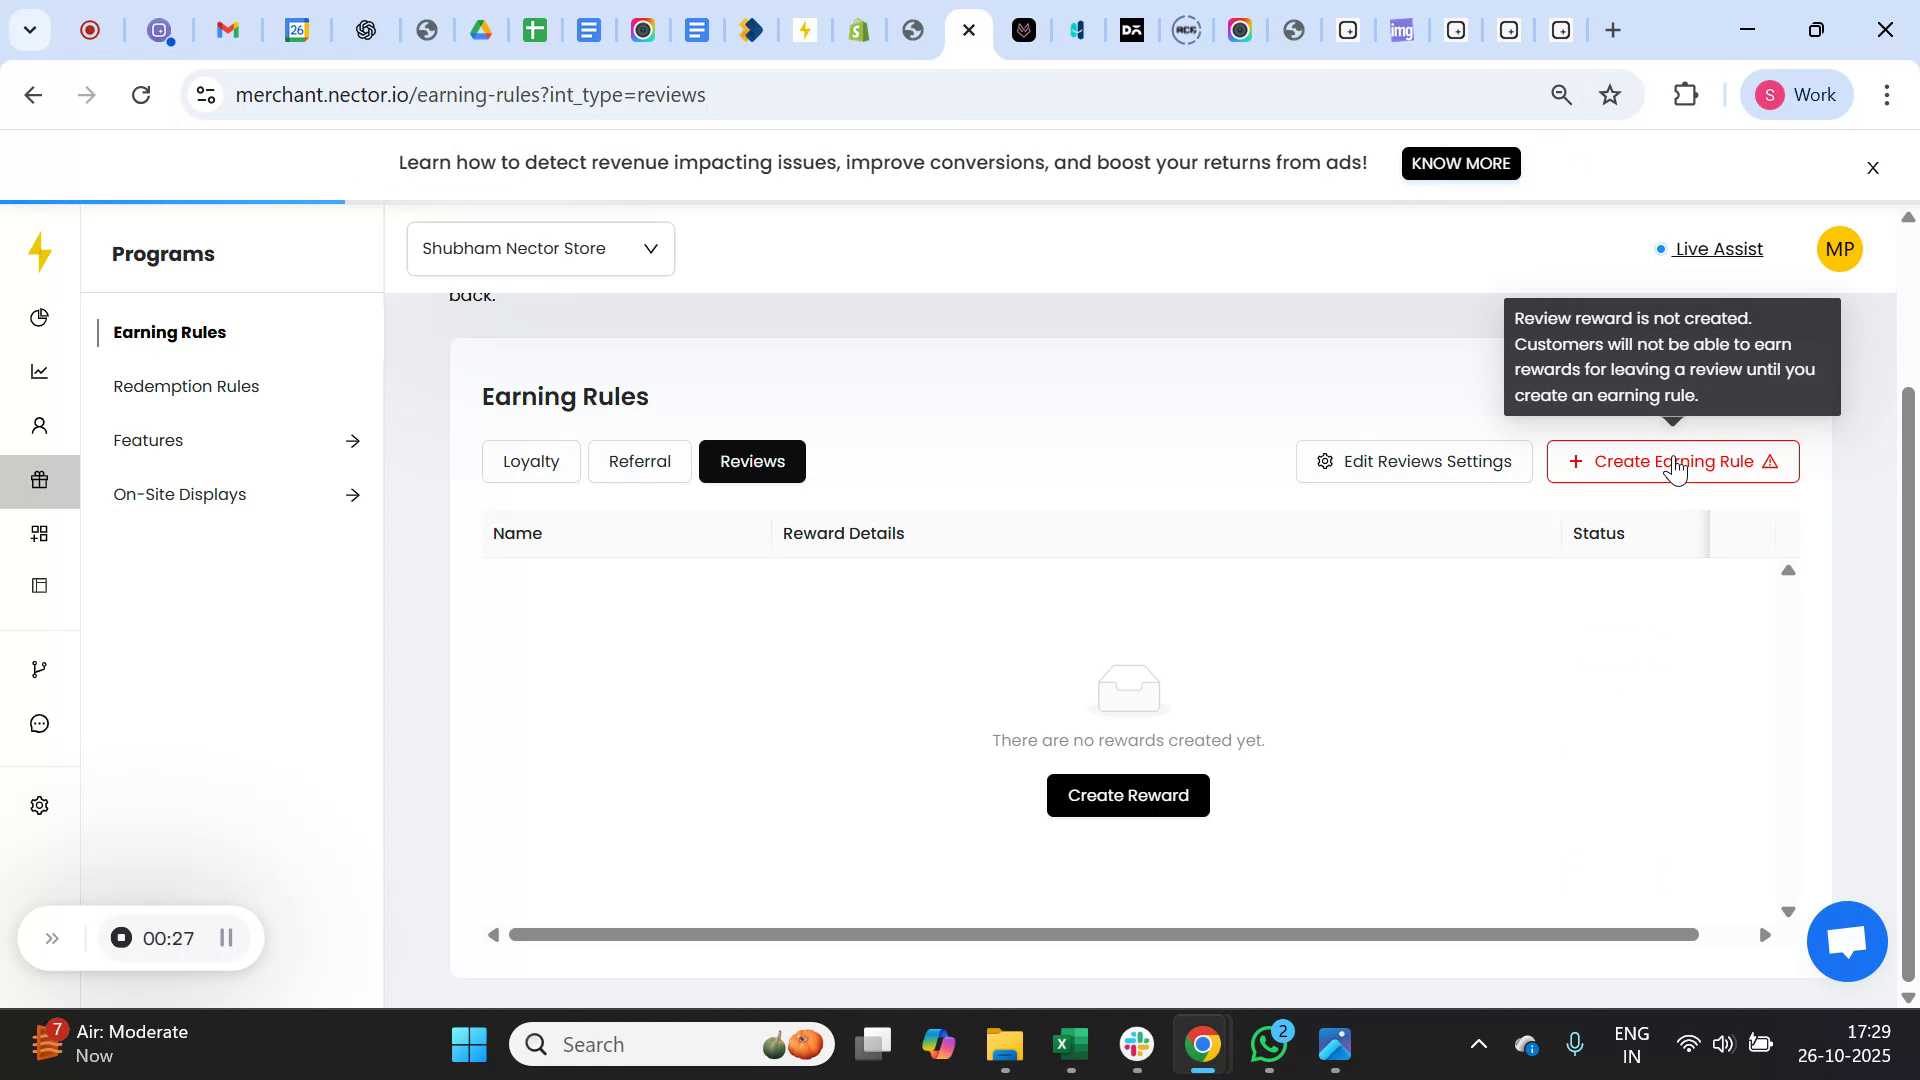Open the apps grid icon in sidebar

pyautogui.click(x=39, y=533)
